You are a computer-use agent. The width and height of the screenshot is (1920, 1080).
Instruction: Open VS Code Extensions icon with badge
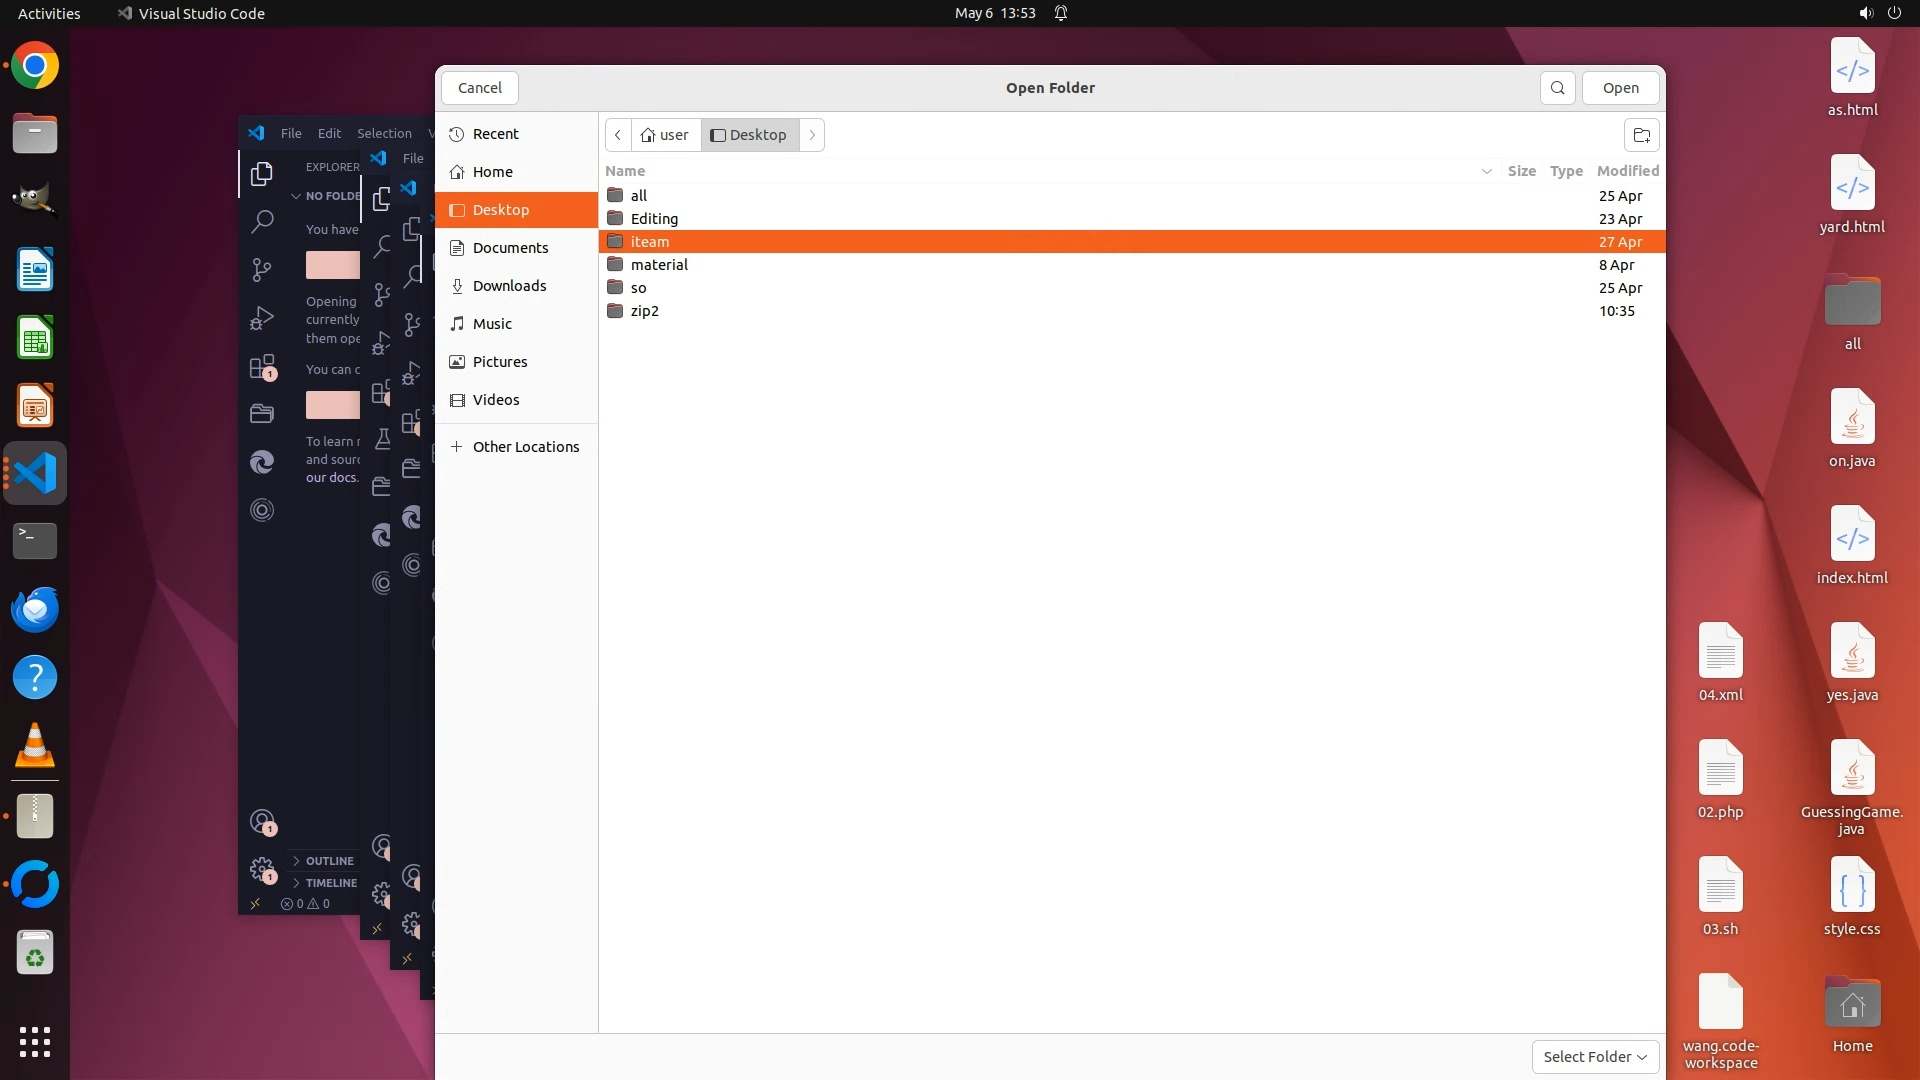coord(262,367)
